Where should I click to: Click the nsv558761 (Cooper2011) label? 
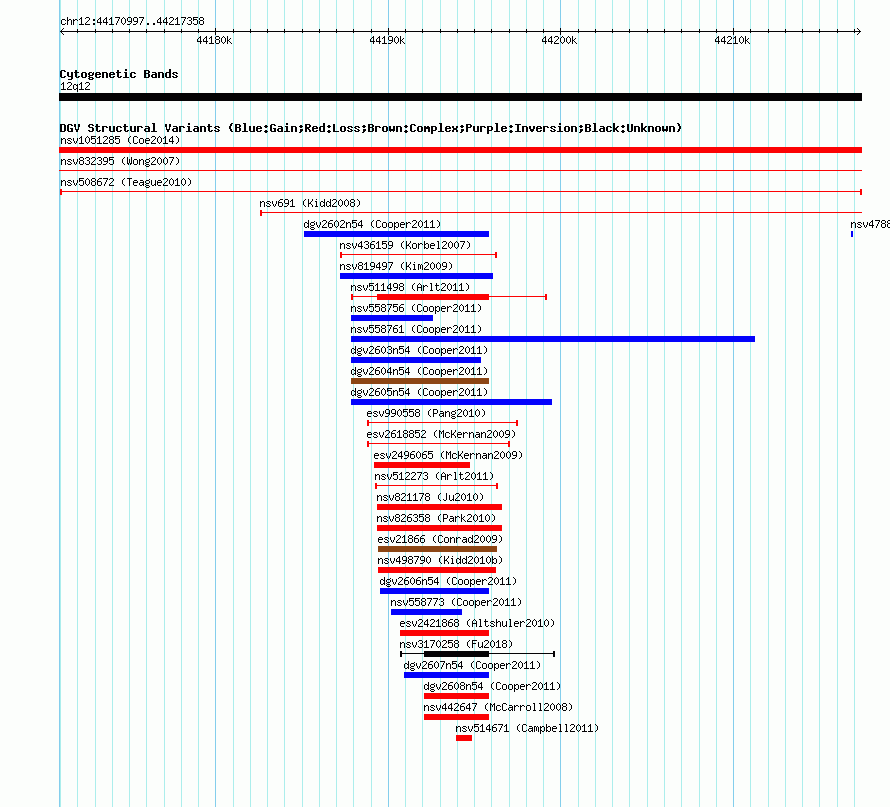pyautogui.click(x=416, y=329)
